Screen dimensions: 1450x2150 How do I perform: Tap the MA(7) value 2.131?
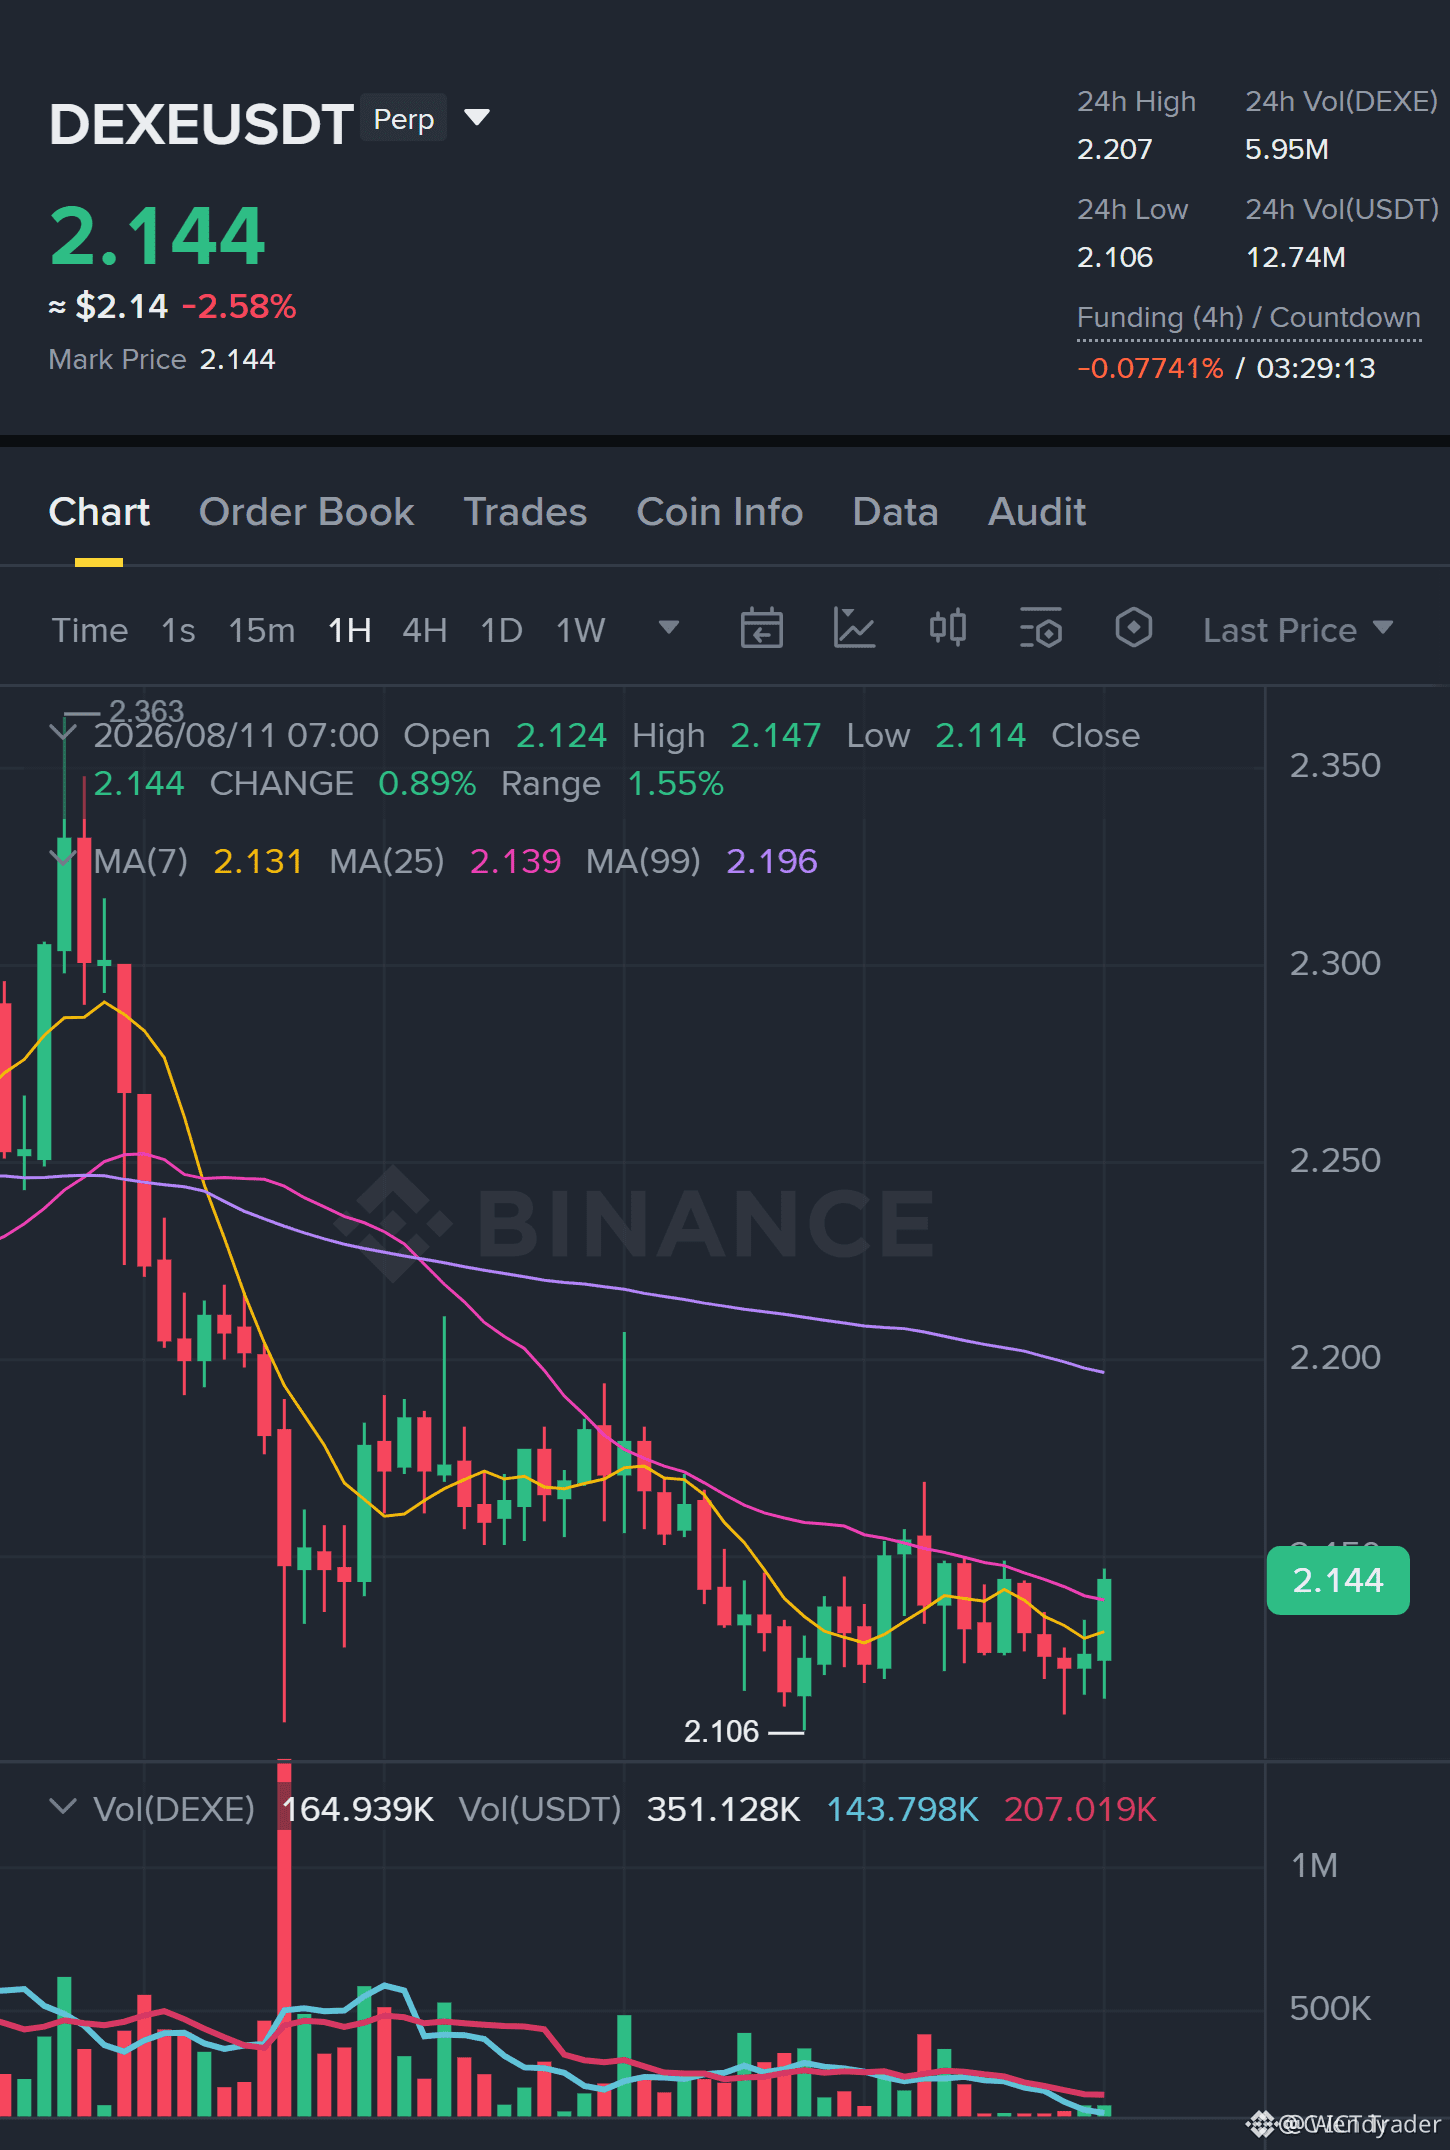[258, 861]
